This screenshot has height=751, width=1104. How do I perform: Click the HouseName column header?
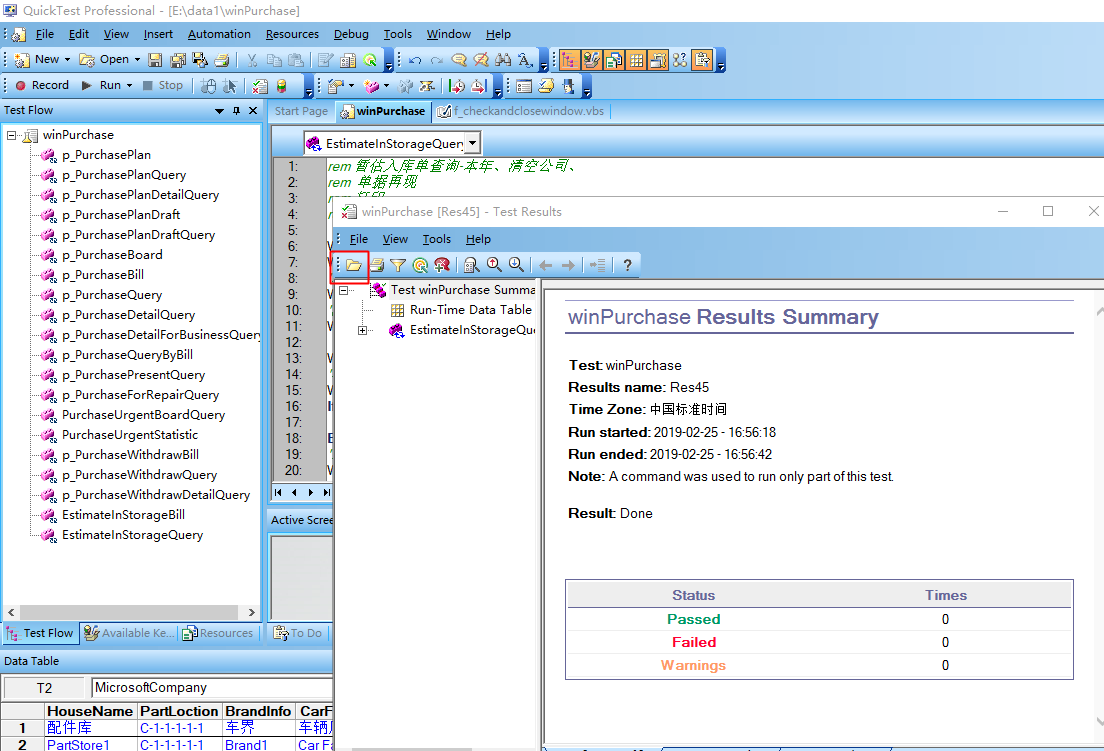click(91, 711)
